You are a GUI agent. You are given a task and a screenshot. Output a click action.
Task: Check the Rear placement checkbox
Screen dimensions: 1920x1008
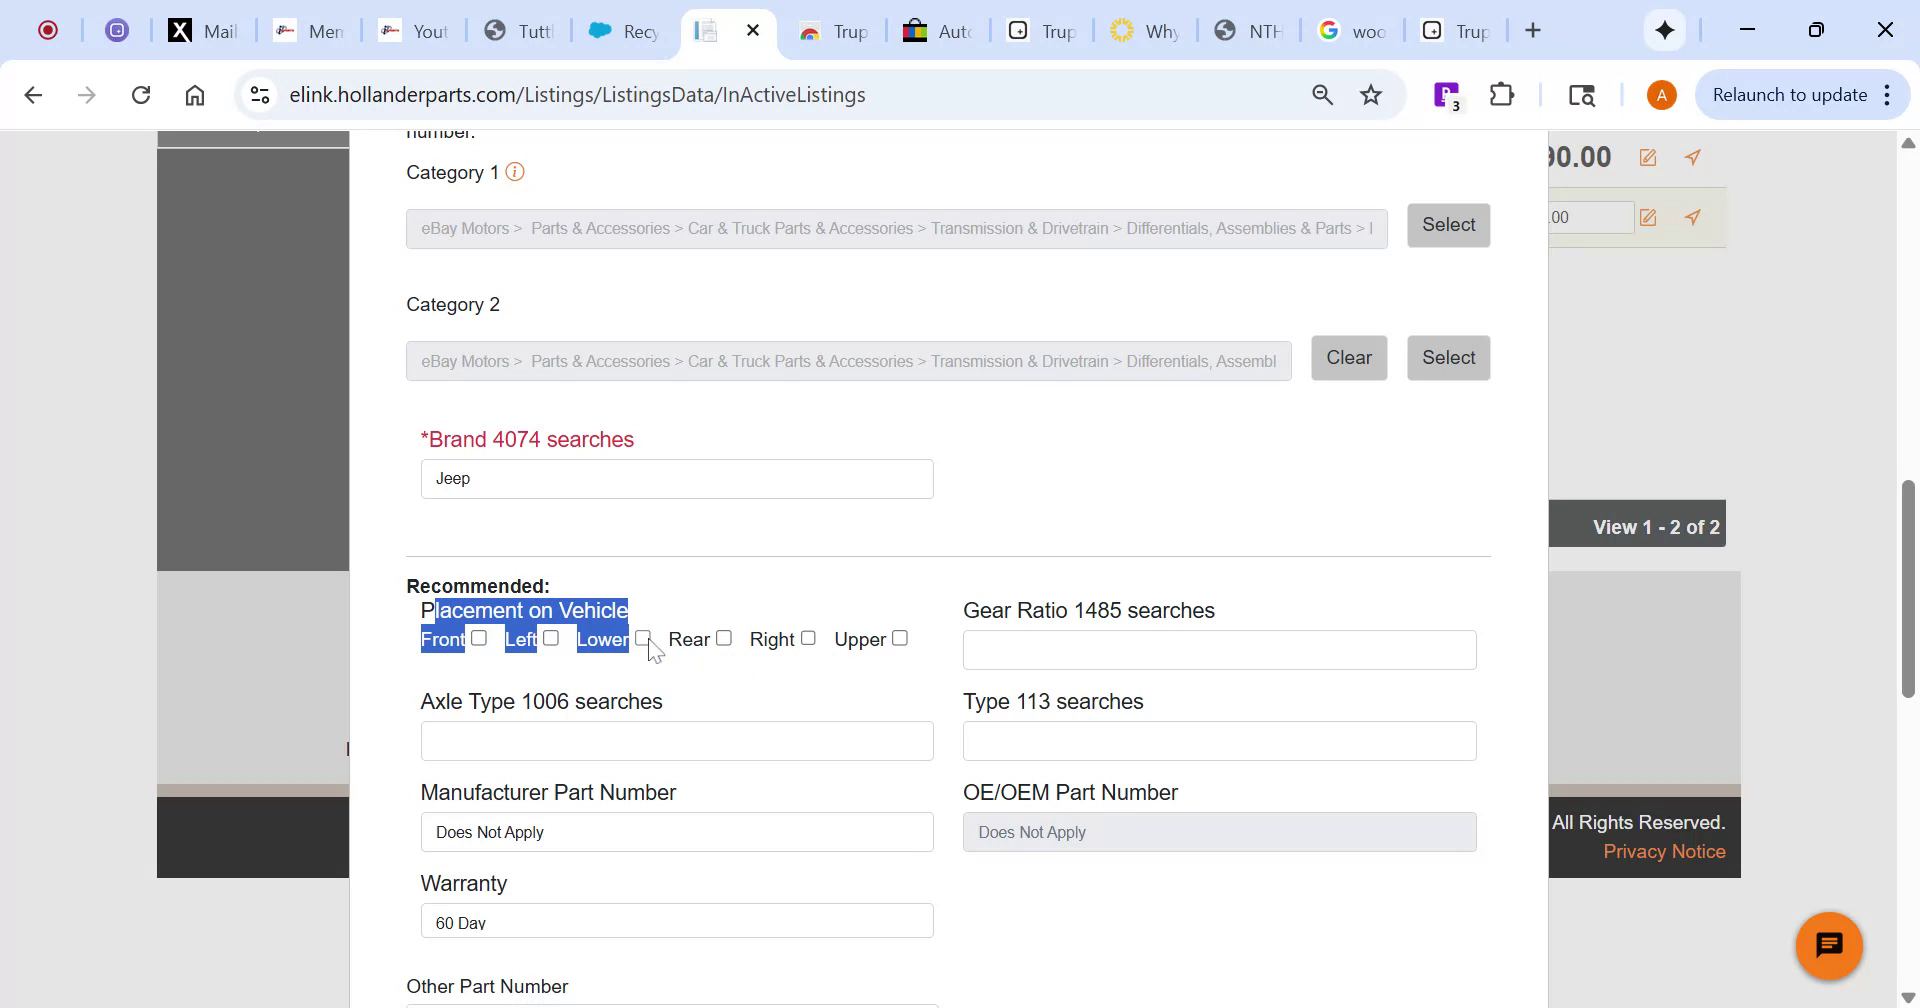pyautogui.click(x=723, y=637)
